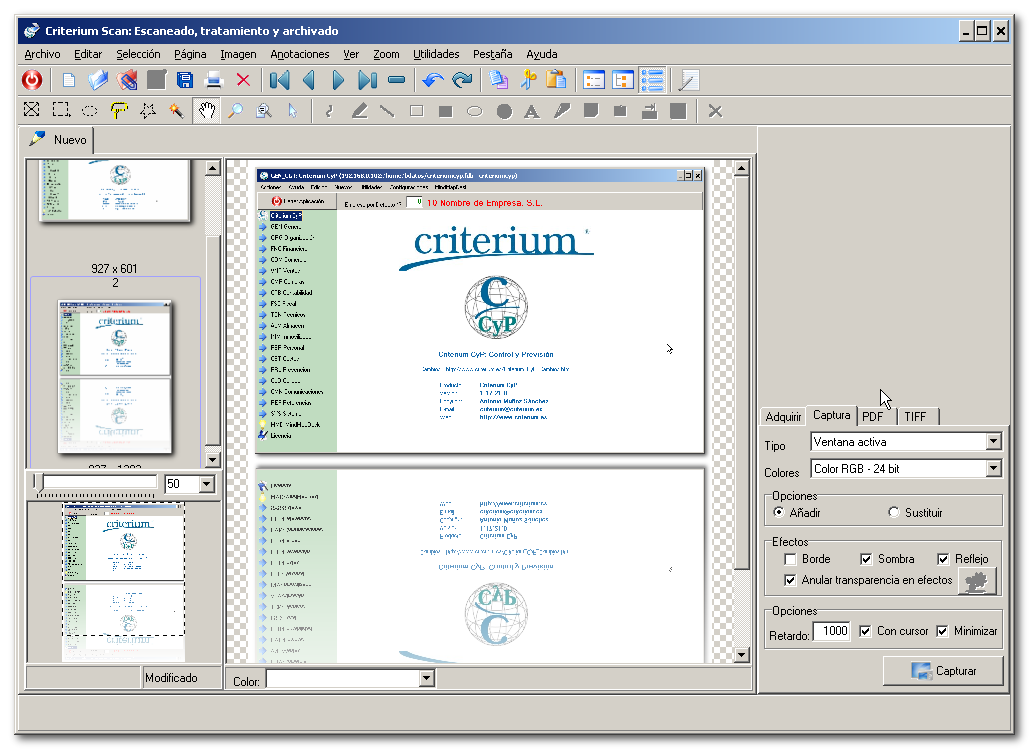This screenshot has width=1029, height=749.
Task: Cut using the scissors icon
Action: click(x=528, y=80)
